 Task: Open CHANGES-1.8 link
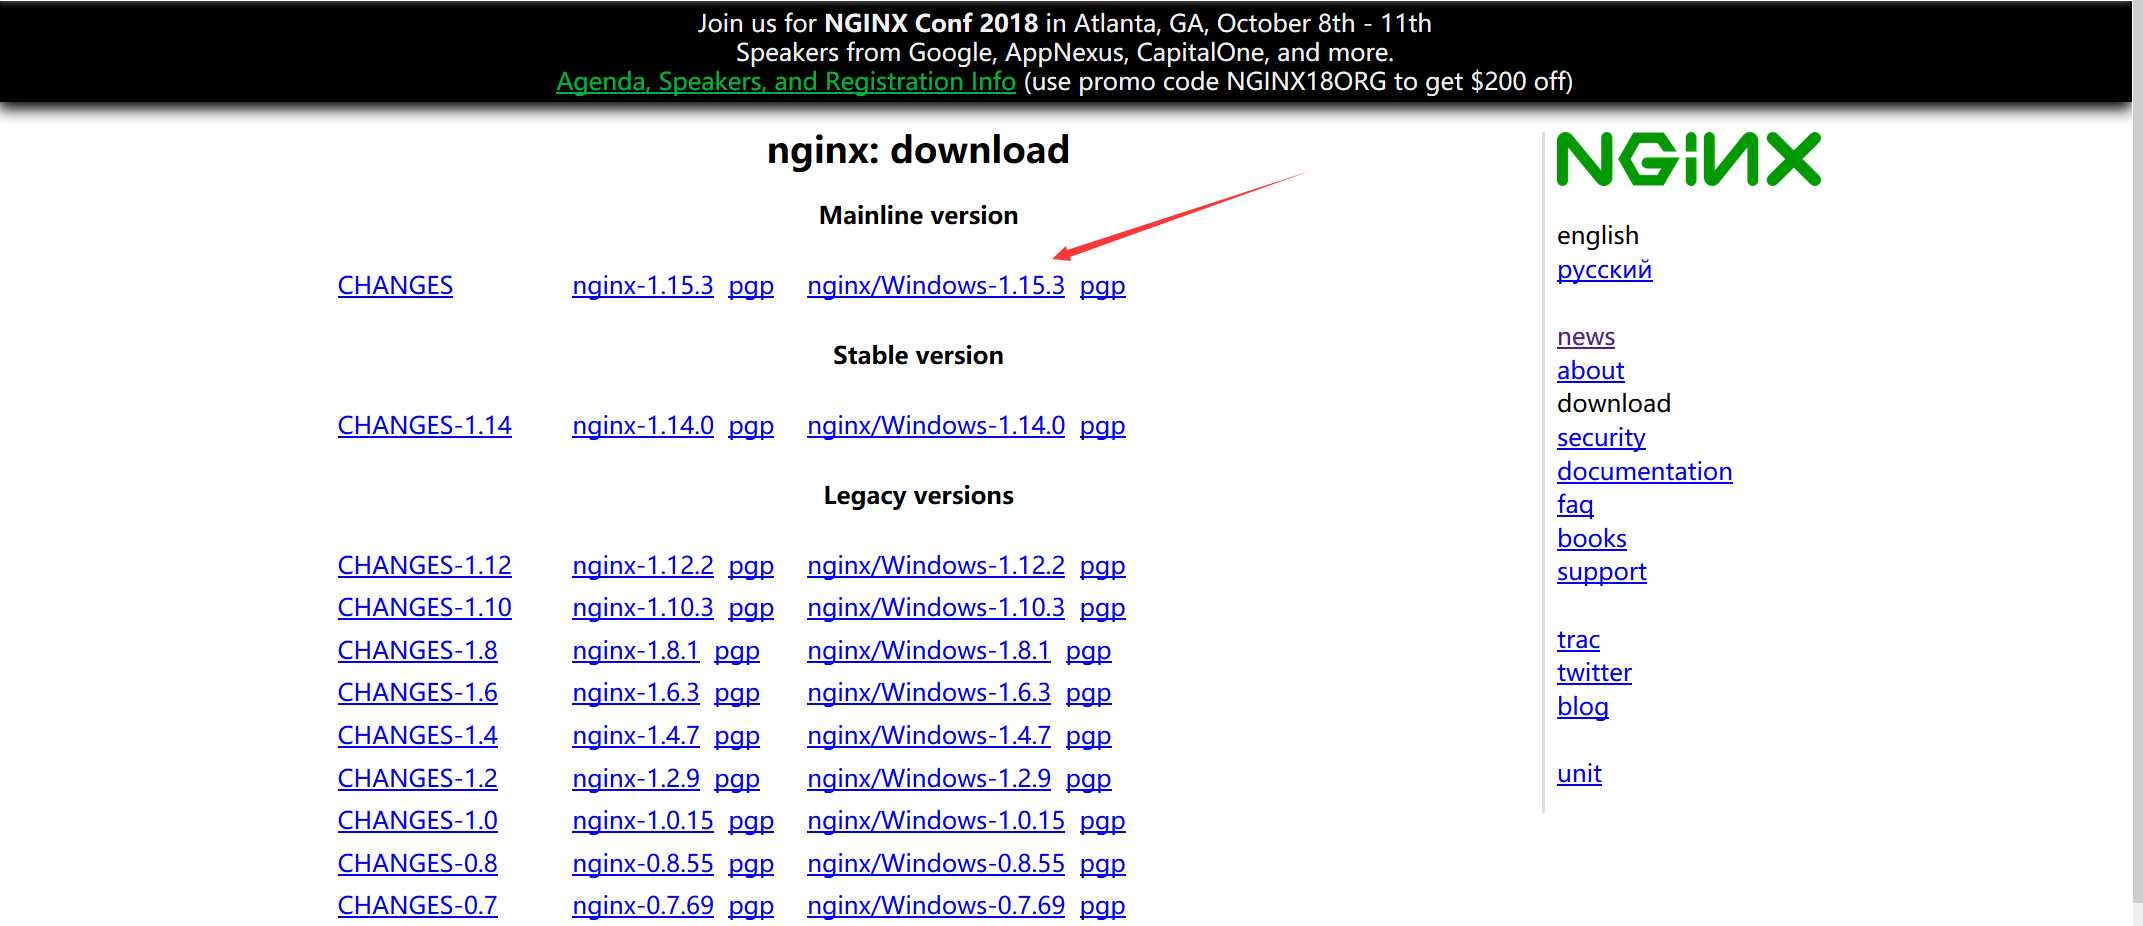pyautogui.click(x=417, y=651)
